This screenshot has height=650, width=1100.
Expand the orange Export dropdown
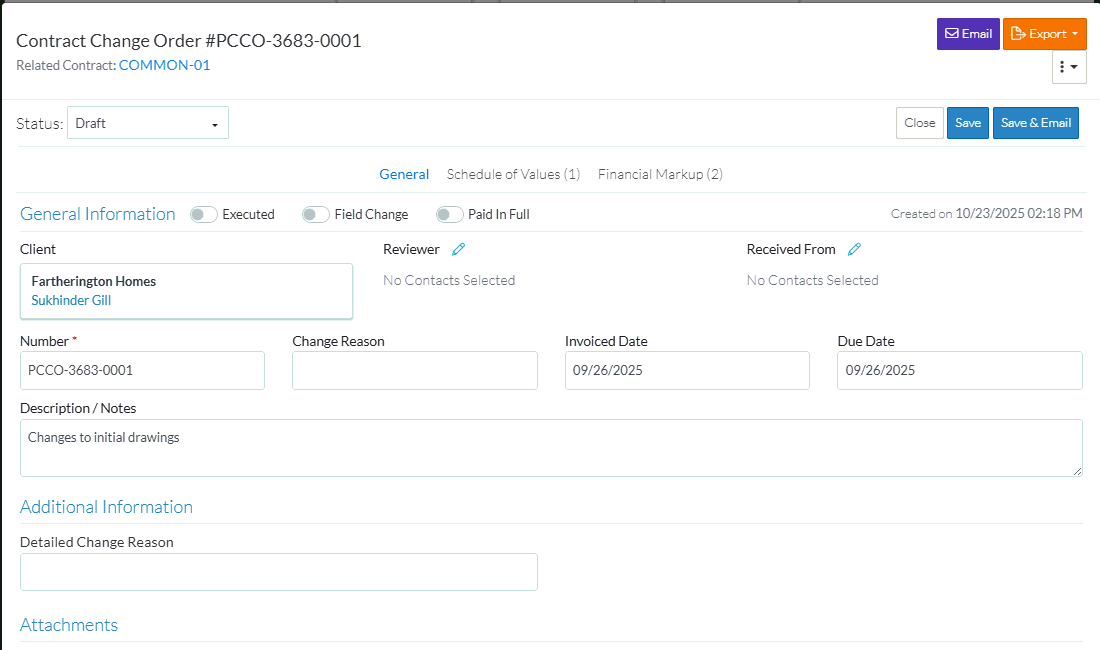point(1044,34)
